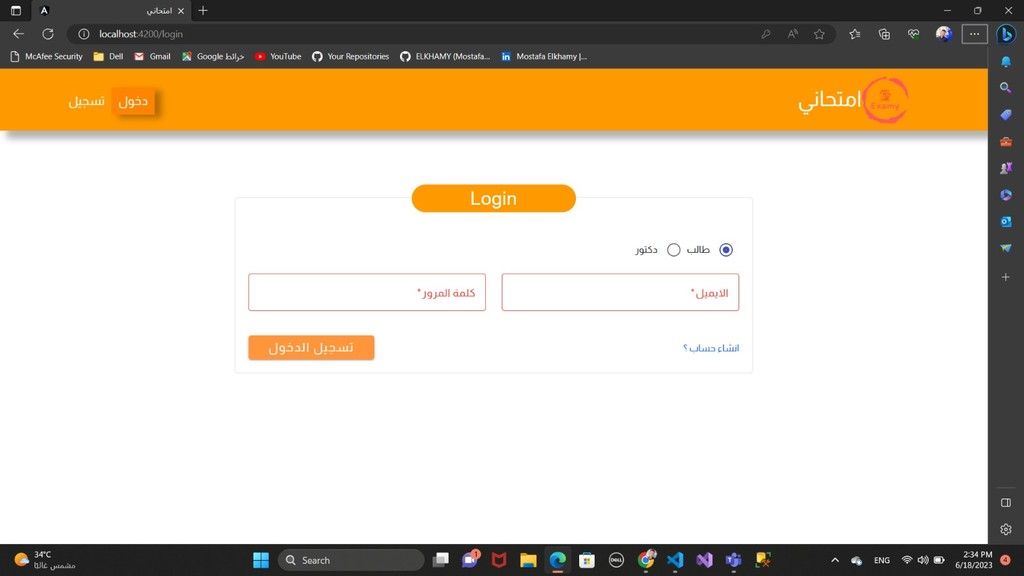This screenshot has height=576, width=1024.
Task: Focus the الايميل email field
Action: [x=620, y=292]
